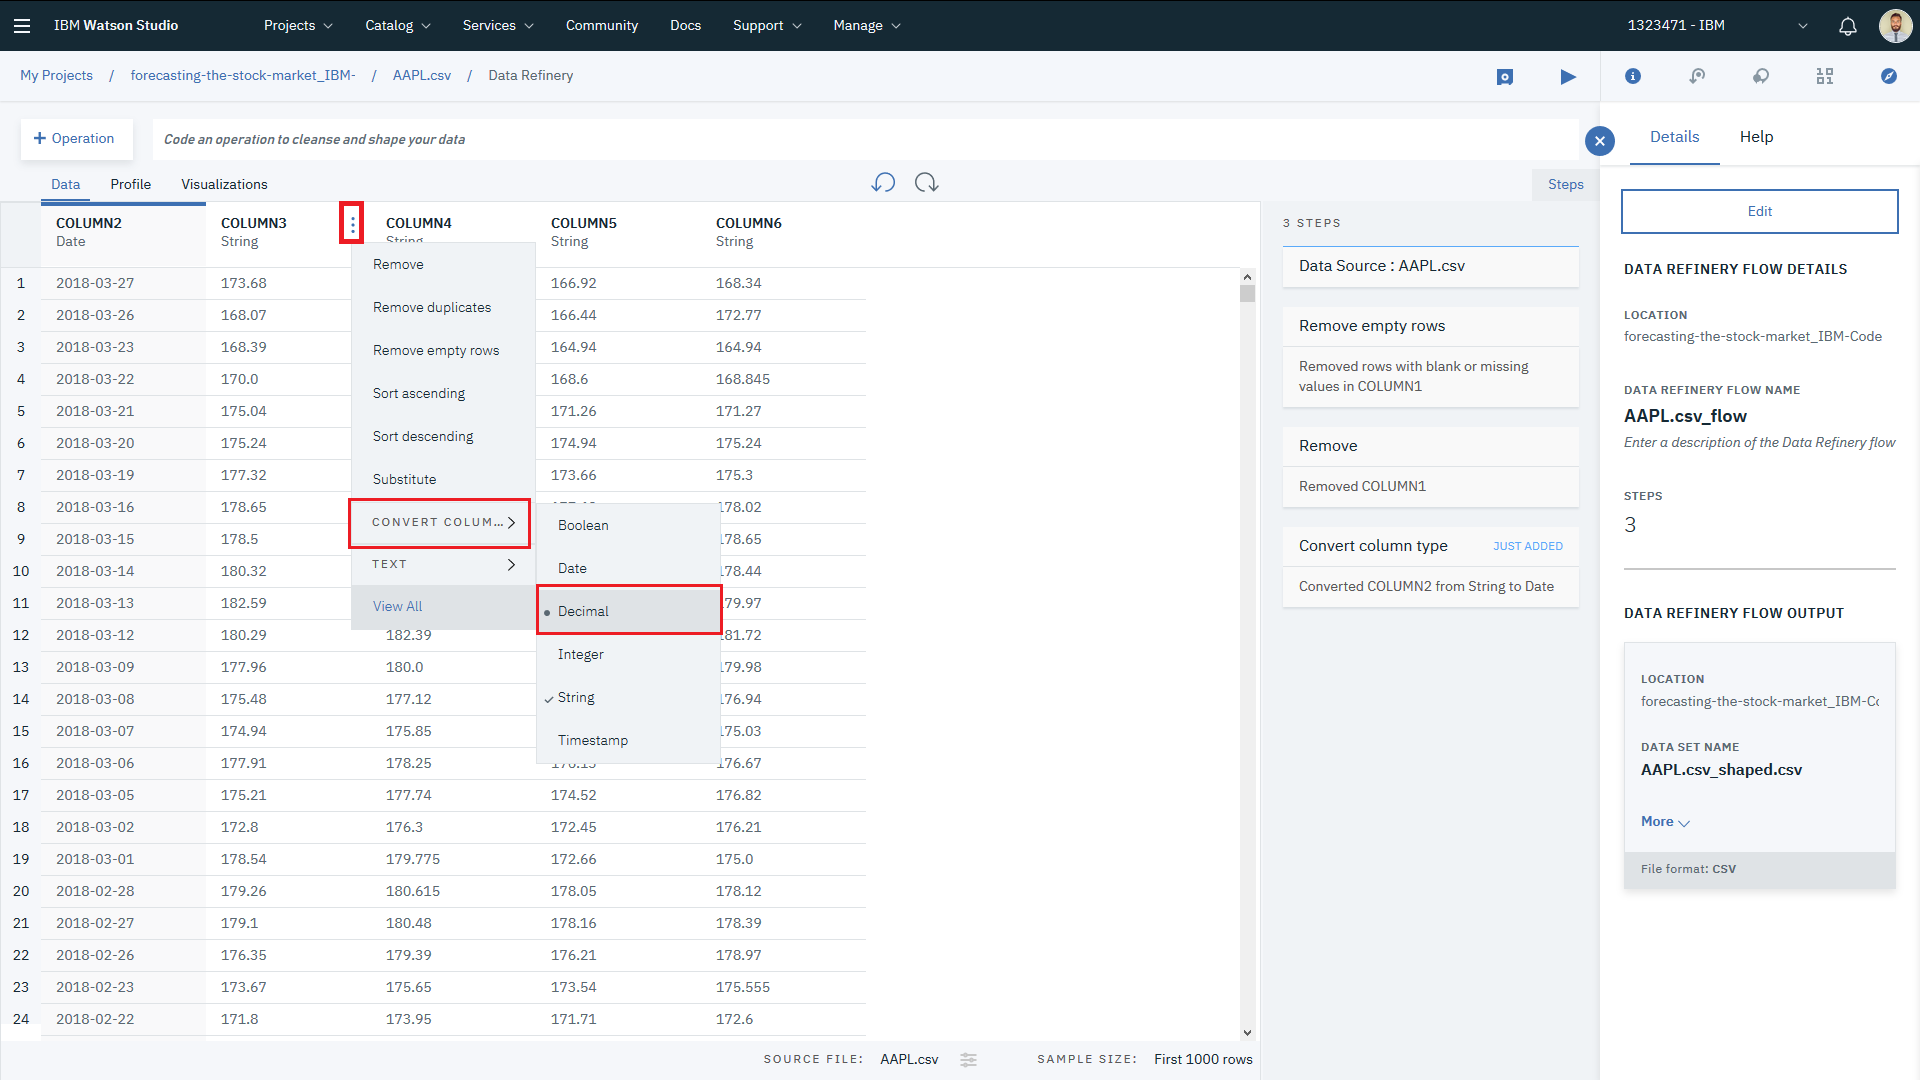This screenshot has height=1080, width=1920.
Task: Click the Operation button to add step
Action: 73,138
